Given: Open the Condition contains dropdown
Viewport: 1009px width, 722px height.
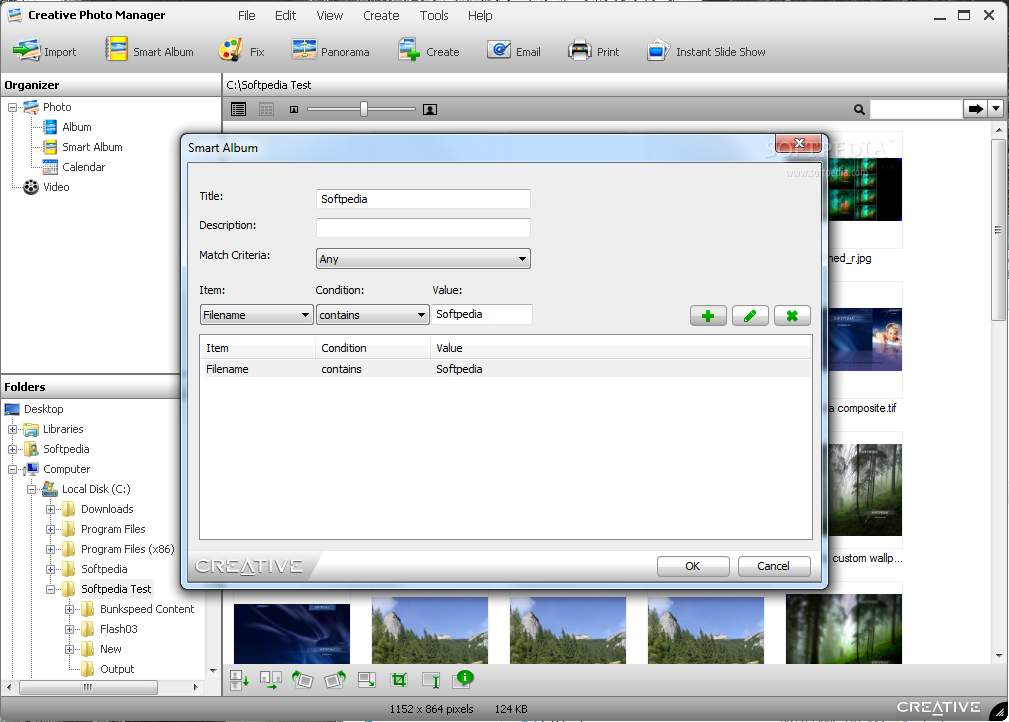Looking at the screenshot, I should (x=373, y=315).
